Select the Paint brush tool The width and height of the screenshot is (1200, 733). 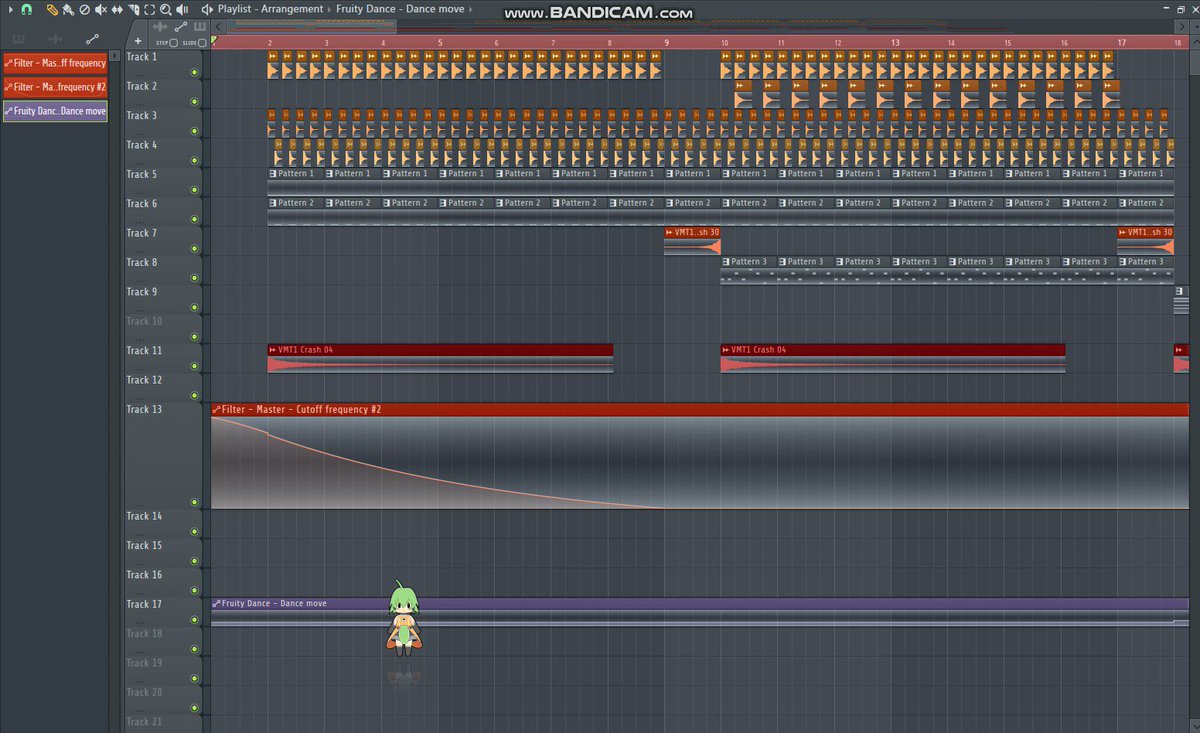coord(68,10)
